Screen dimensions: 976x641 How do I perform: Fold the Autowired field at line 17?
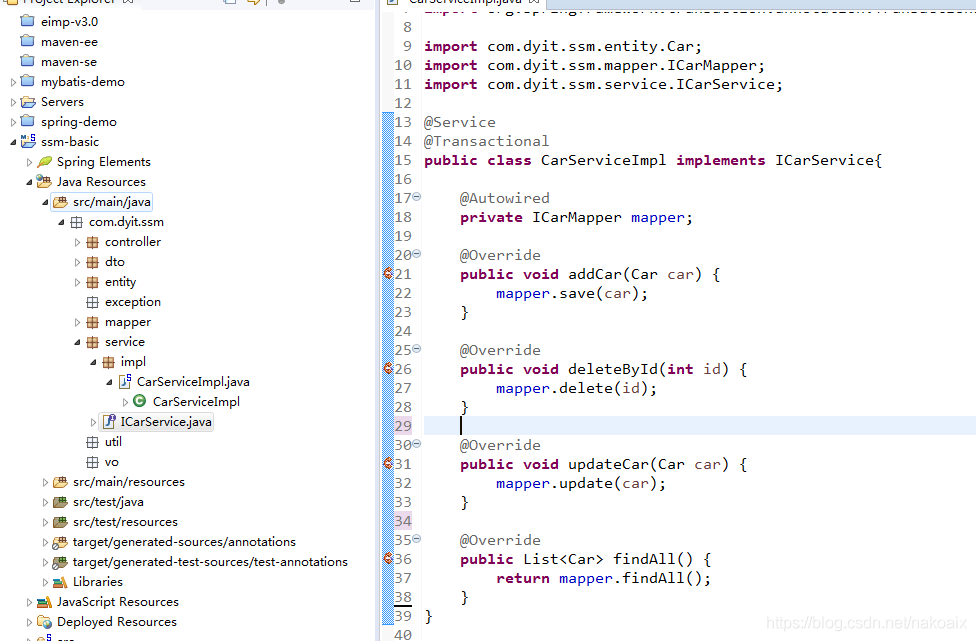click(x=417, y=197)
